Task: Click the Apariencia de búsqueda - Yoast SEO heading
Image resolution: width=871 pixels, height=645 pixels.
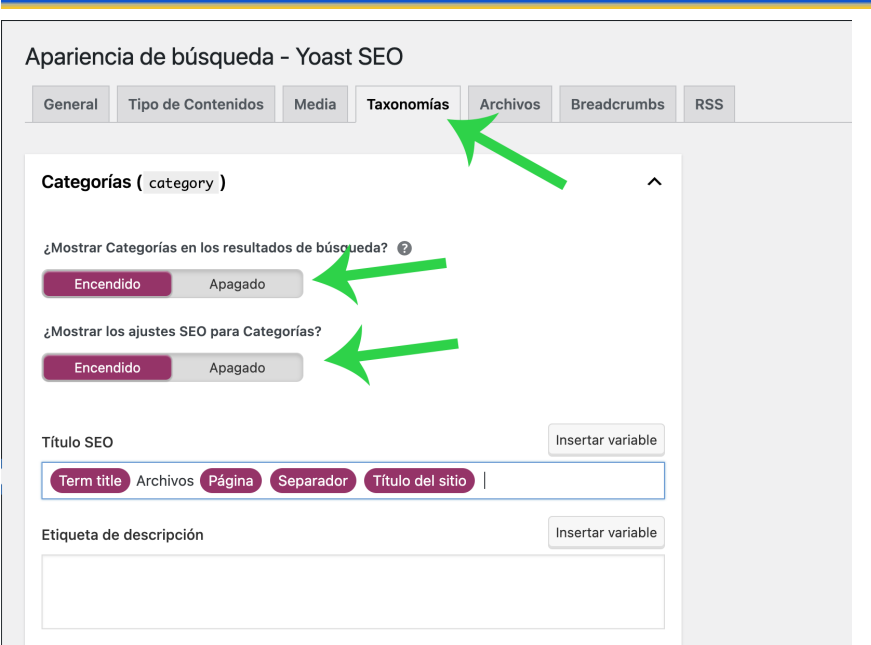Action: point(214,57)
